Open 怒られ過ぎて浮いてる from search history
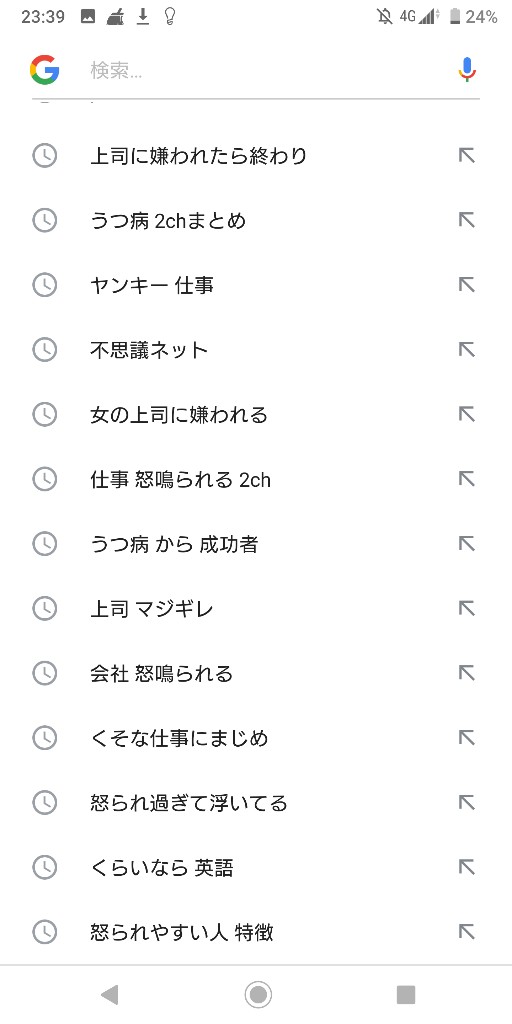Image resolution: width=512 pixels, height=1024 pixels. tap(256, 803)
